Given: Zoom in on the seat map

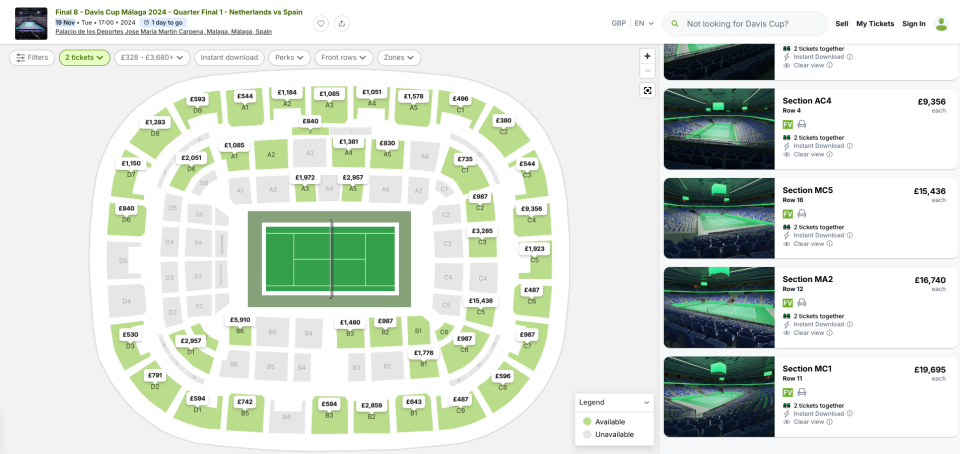Looking at the screenshot, I should [x=647, y=57].
